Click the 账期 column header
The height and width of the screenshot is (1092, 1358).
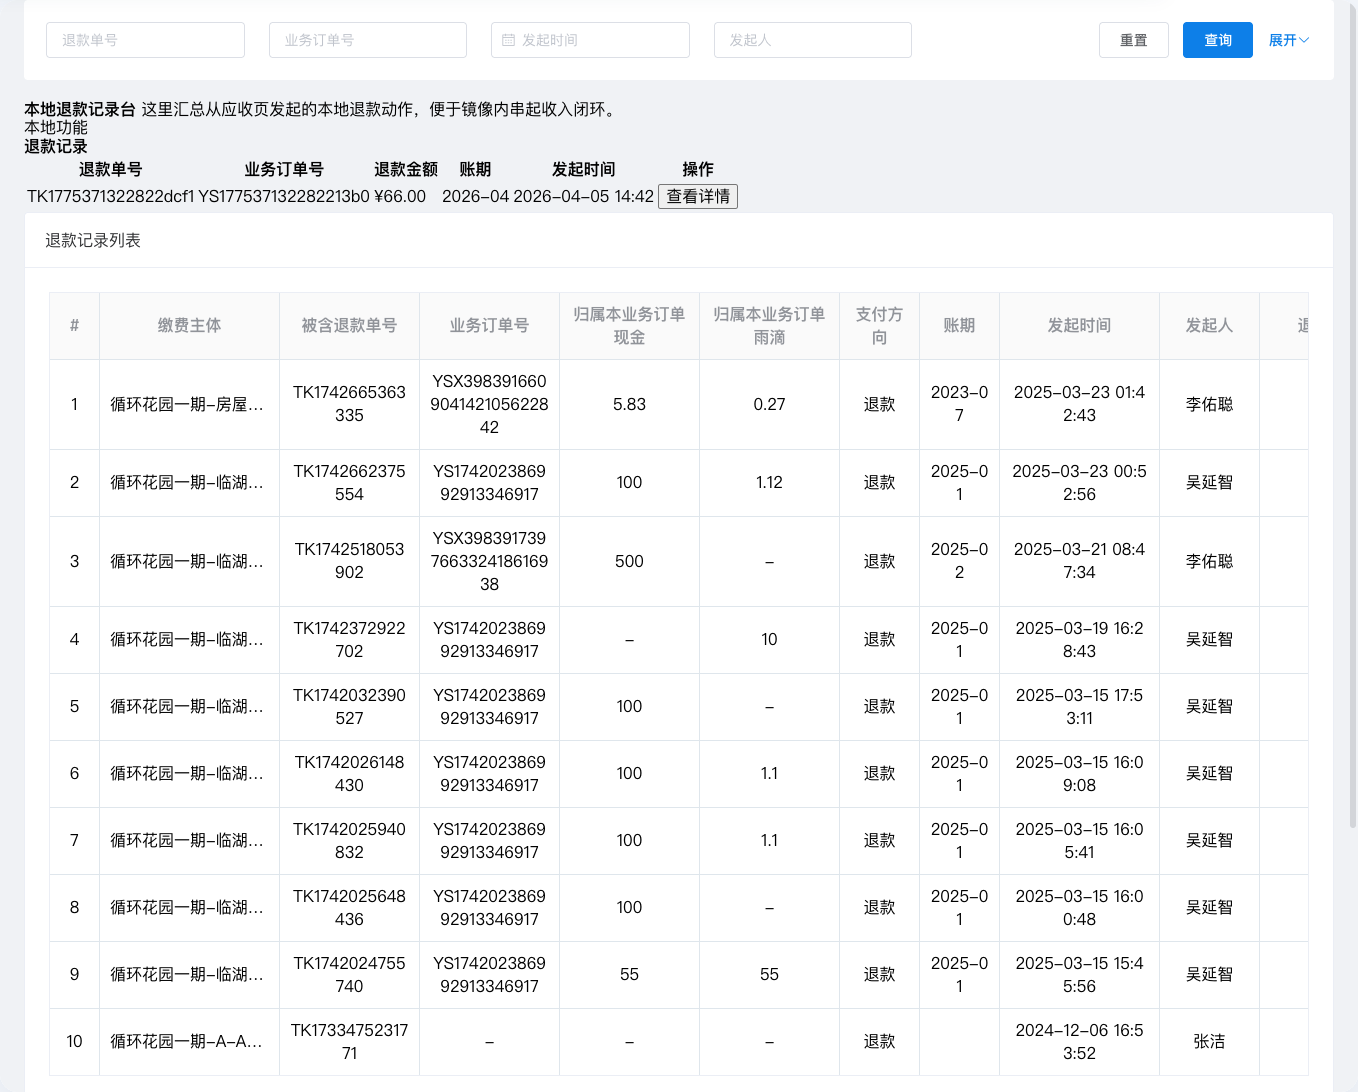[x=959, y=326]
